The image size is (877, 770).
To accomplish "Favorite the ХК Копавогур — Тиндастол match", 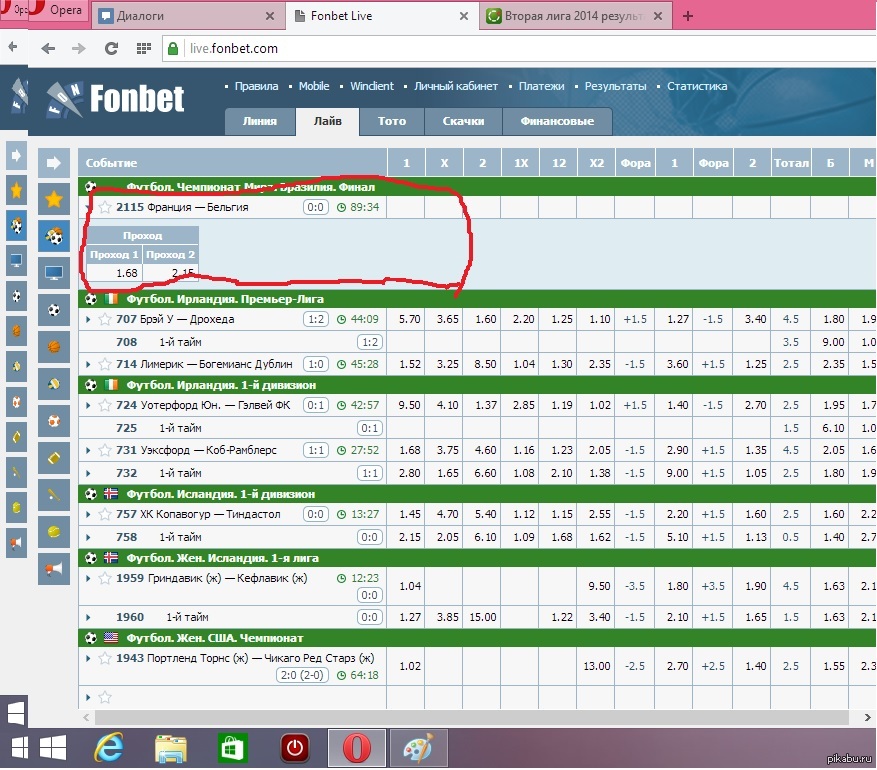I will click(x=105, y=514).
